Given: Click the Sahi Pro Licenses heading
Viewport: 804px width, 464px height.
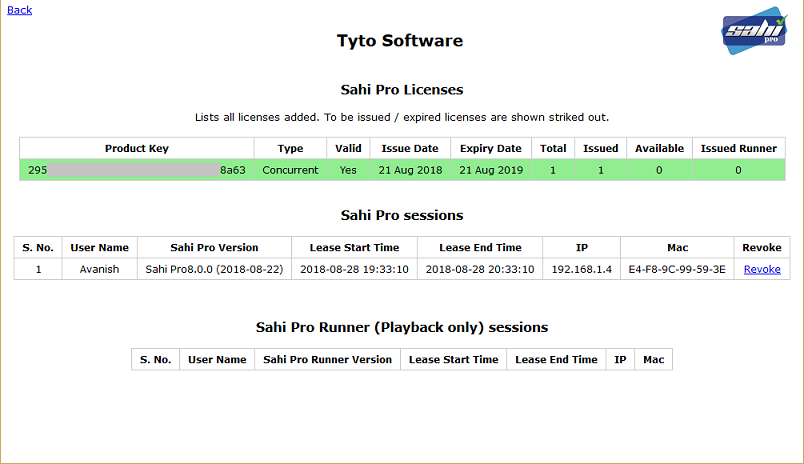Looking at the screenshot, I should [x=401, y=90].
